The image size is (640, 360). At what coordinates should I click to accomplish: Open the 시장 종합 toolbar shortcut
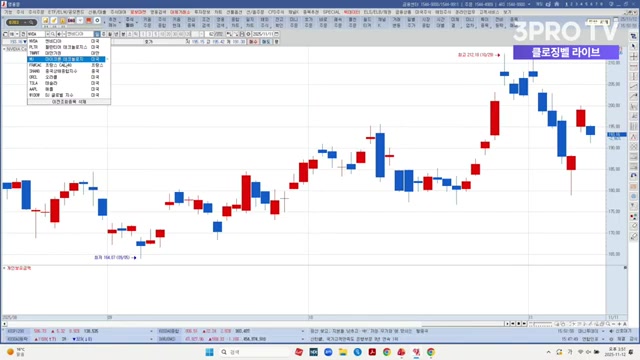click(x=425, y=22)
